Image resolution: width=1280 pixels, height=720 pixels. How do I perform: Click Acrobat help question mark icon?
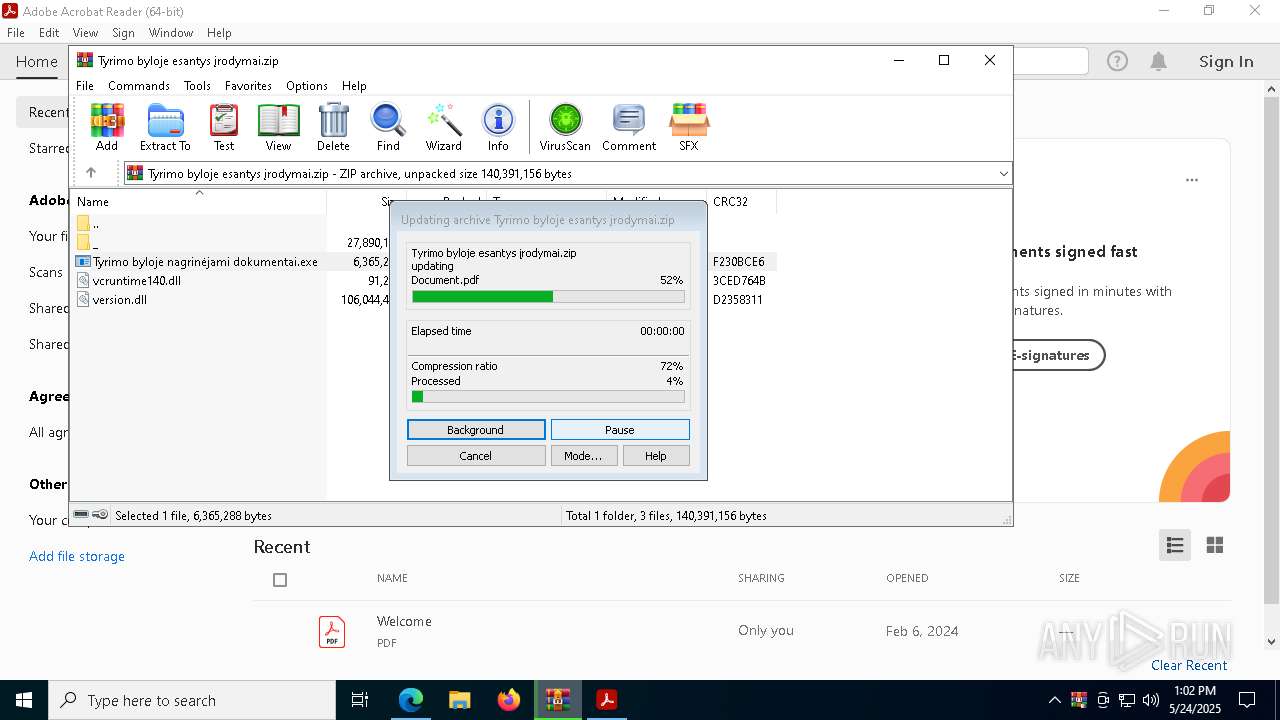tap(1117, 62)
